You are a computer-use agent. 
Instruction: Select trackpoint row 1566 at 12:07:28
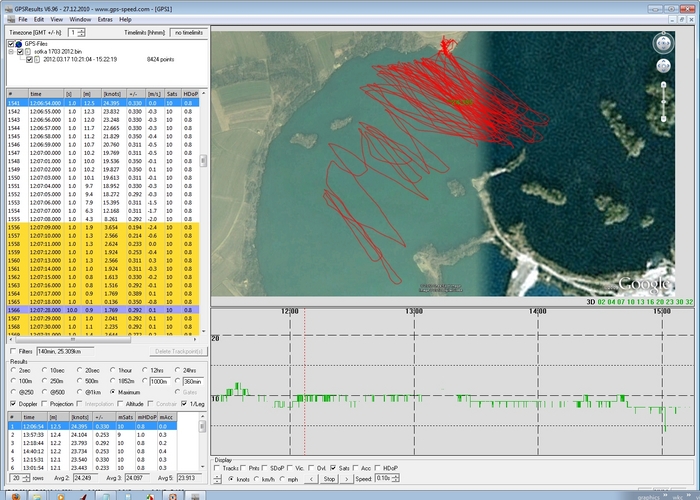103,310
